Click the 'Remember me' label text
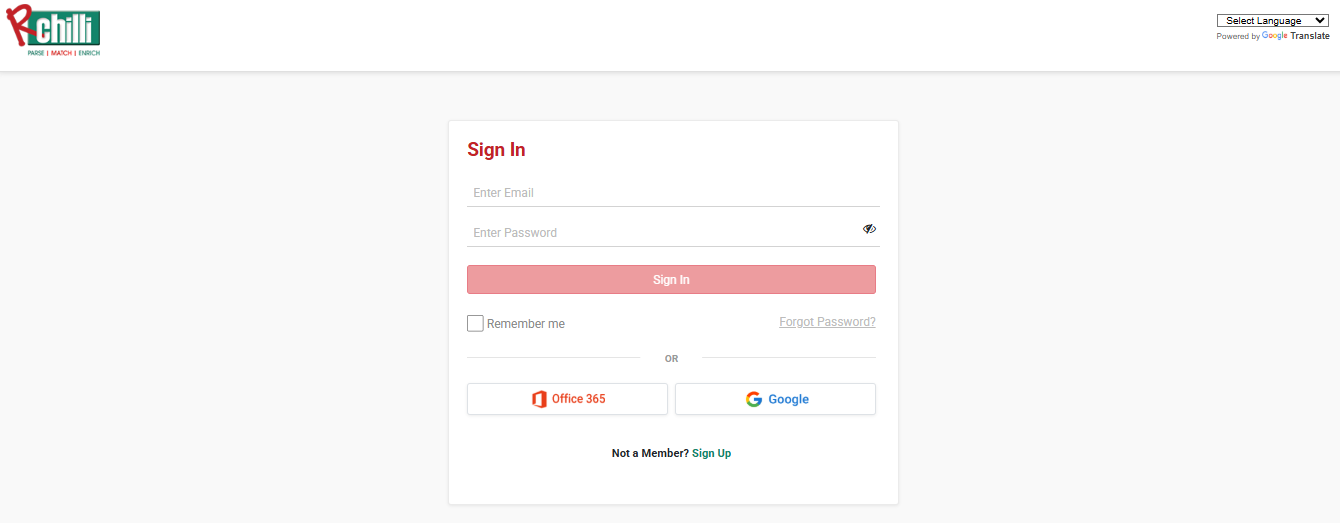This screenshot has width=1340, height=523. [x=526, y=324]
